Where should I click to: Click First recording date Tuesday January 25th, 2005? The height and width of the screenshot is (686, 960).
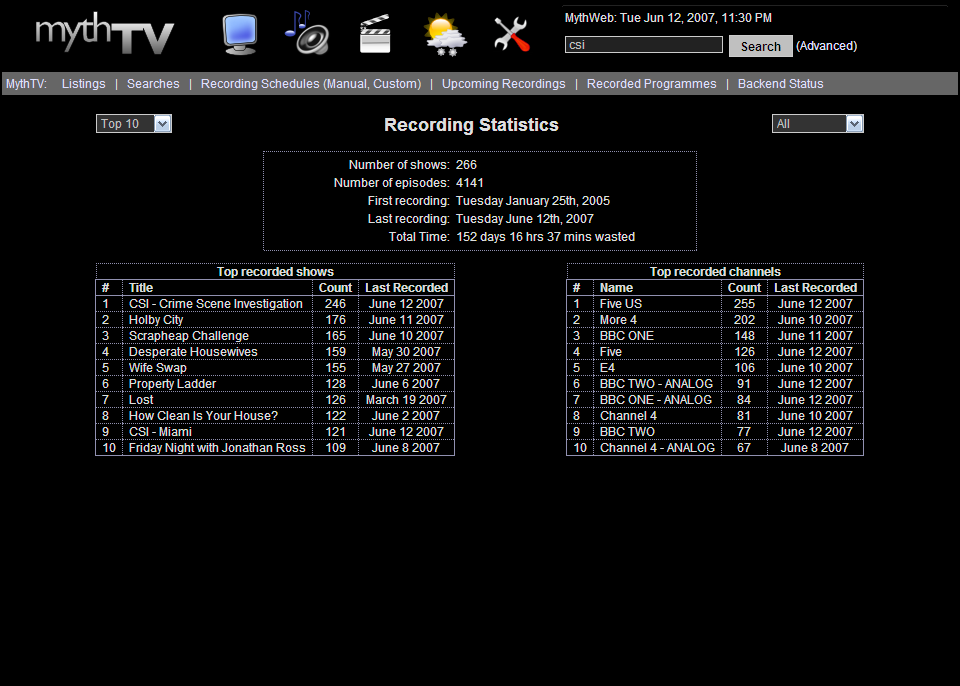[533, 201]
